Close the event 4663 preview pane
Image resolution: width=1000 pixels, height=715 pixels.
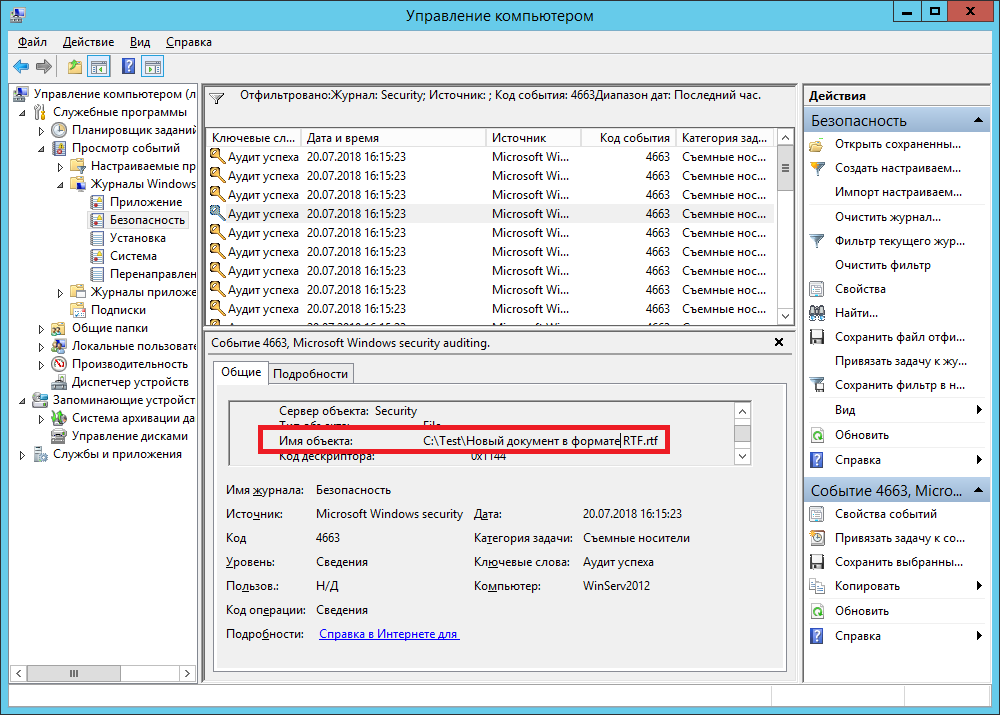pyautogui.click(x=779, y=342)
